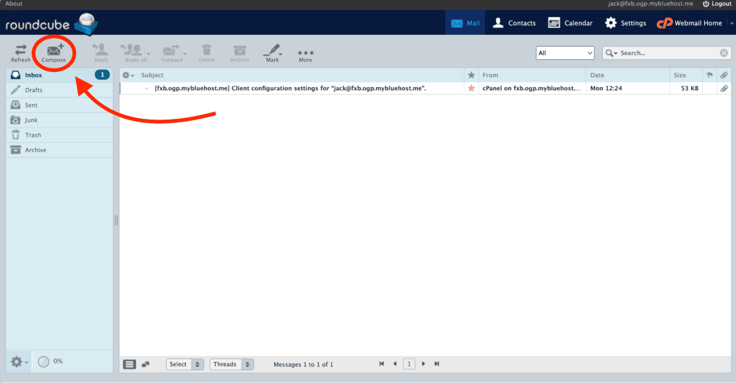The height and width of the screenshot is (383, 736).
Task: Switch to the Calendar tab
Action: coord(570,23)
